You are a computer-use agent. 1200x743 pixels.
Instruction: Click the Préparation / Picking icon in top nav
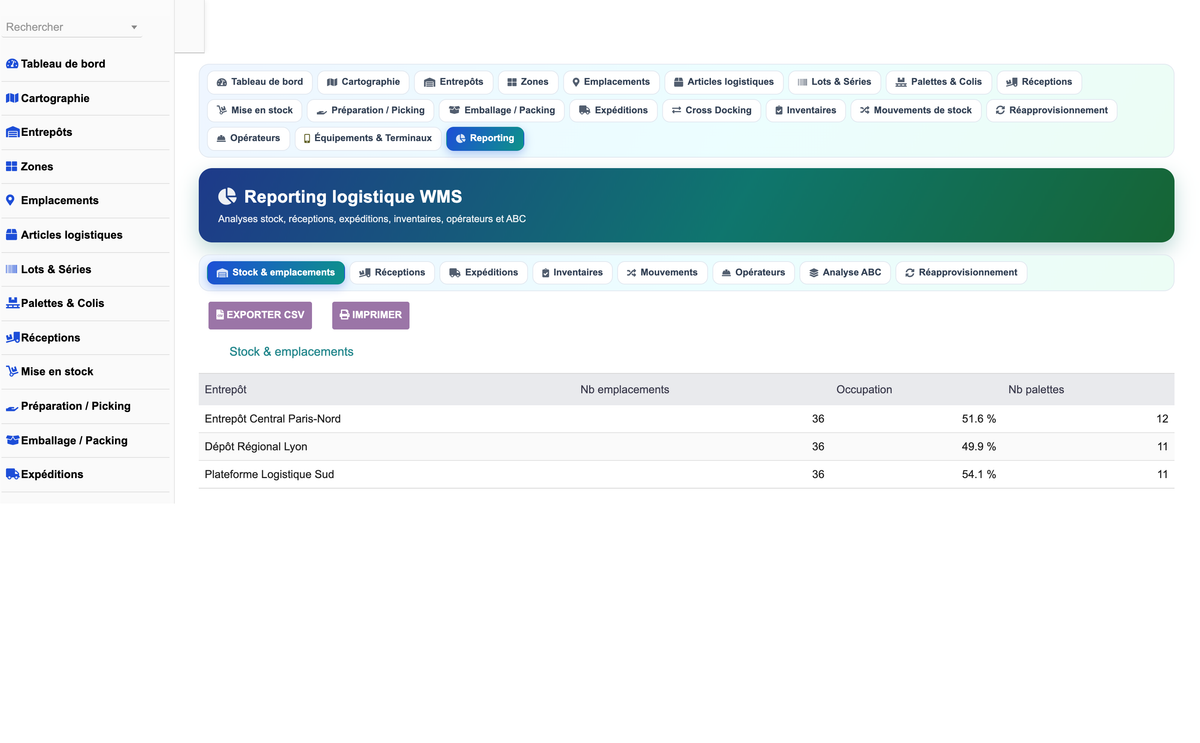pyautogui.click(x=322, y=110)
